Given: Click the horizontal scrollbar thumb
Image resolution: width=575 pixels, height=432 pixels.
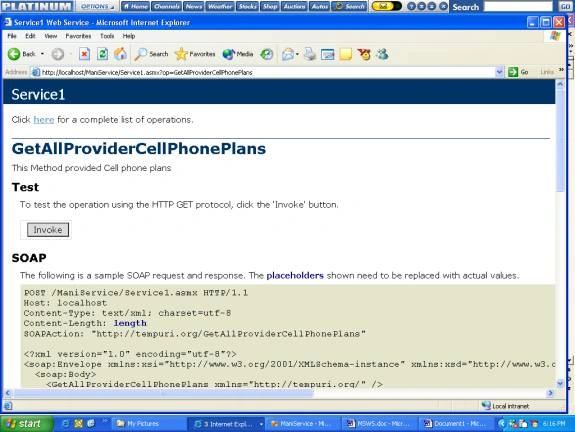Looking at the screenshot, I should pos(163,393).
